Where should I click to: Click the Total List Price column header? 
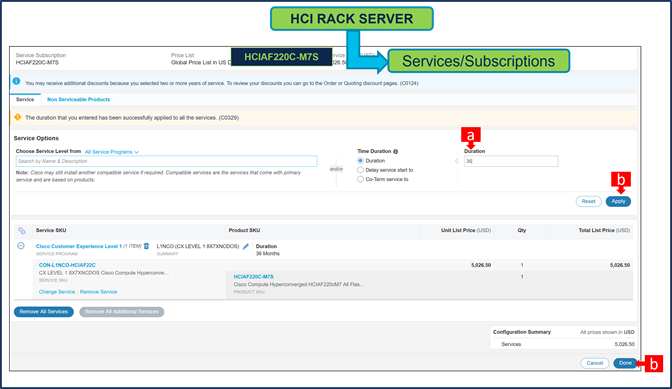[604, 230]
